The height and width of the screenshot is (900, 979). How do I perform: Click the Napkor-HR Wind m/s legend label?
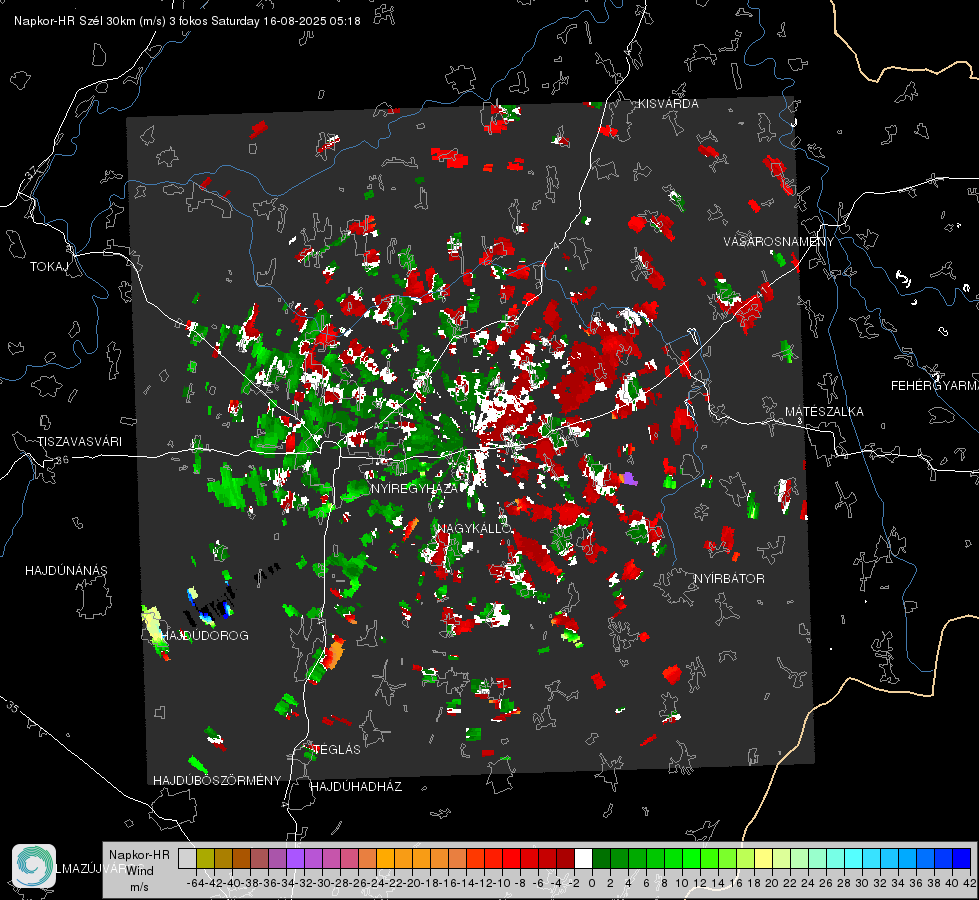[x=139, y=871]
